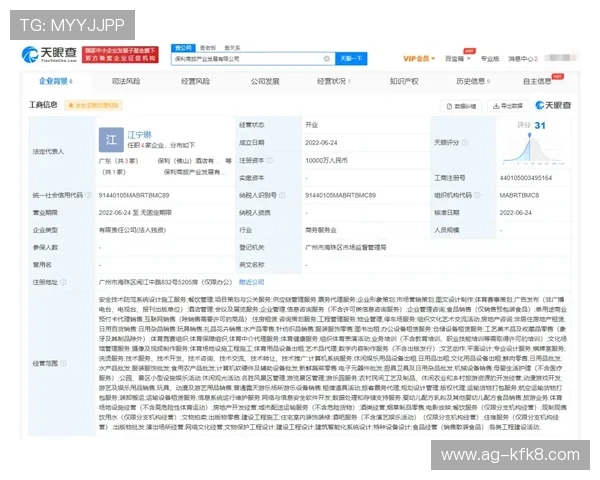Click the 保利商旅产业发展有… company link

pyautogui.click(x=195, y=172)
